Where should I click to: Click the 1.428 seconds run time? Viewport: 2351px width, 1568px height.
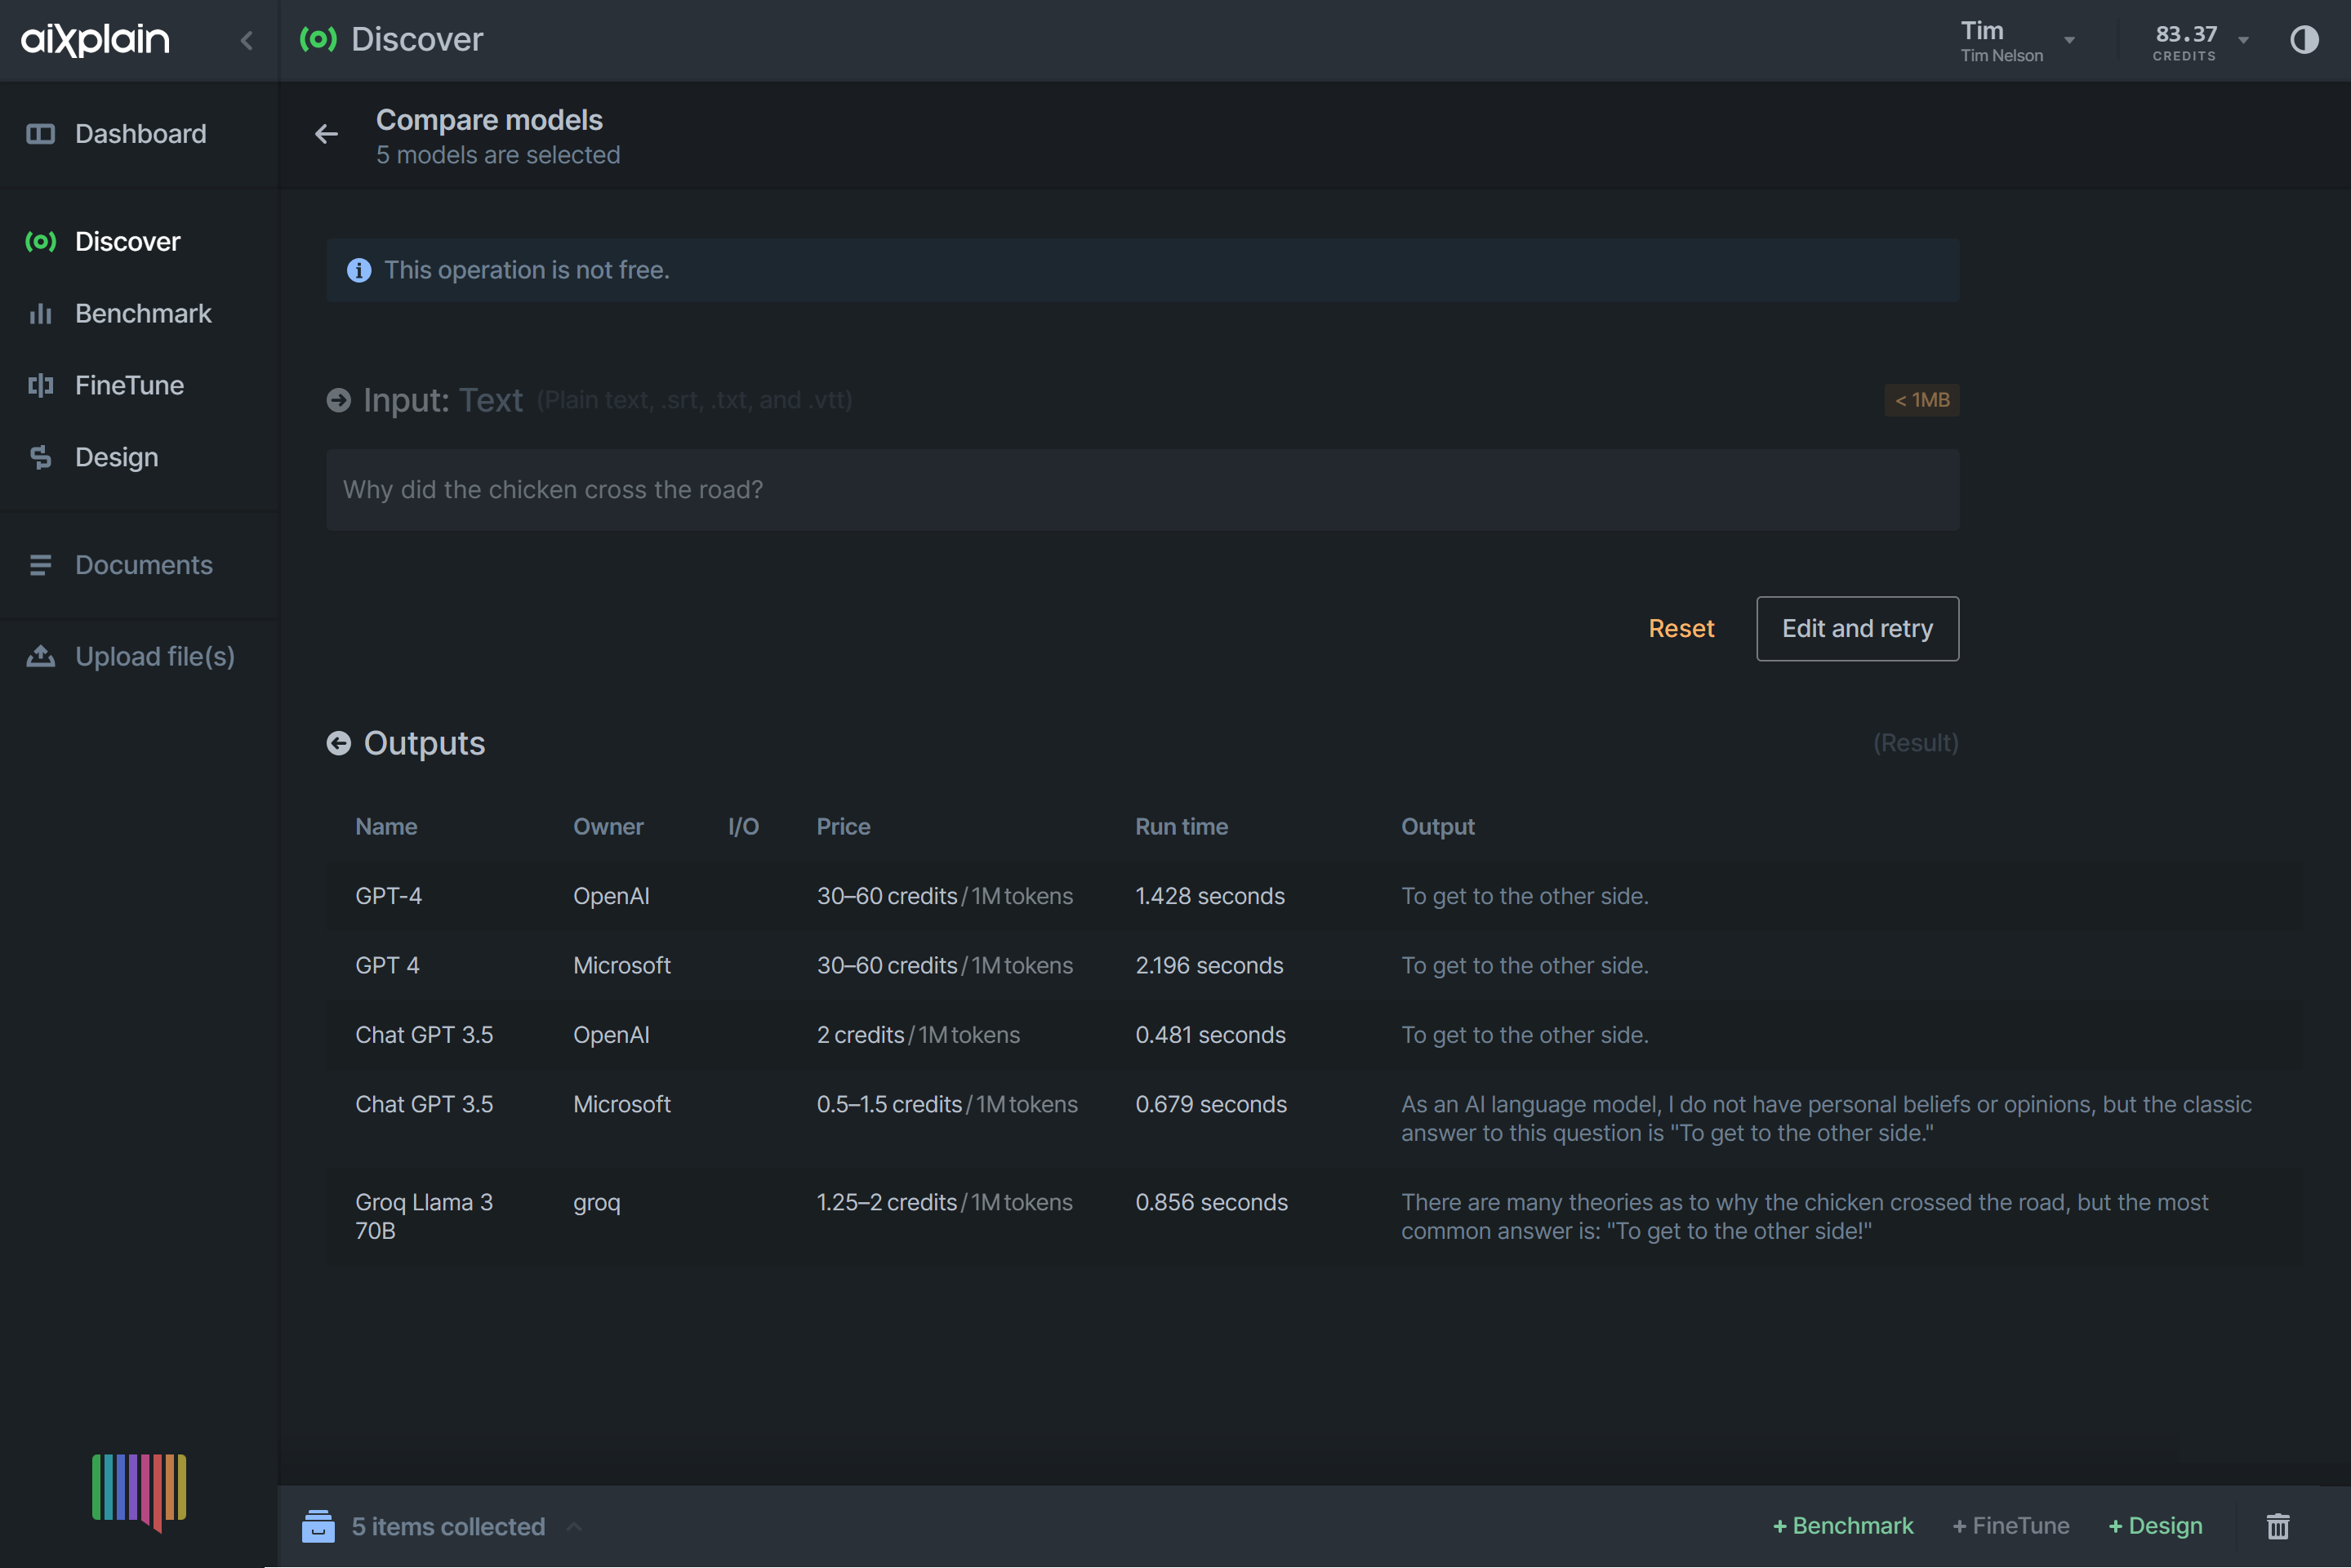(1210, 896)
